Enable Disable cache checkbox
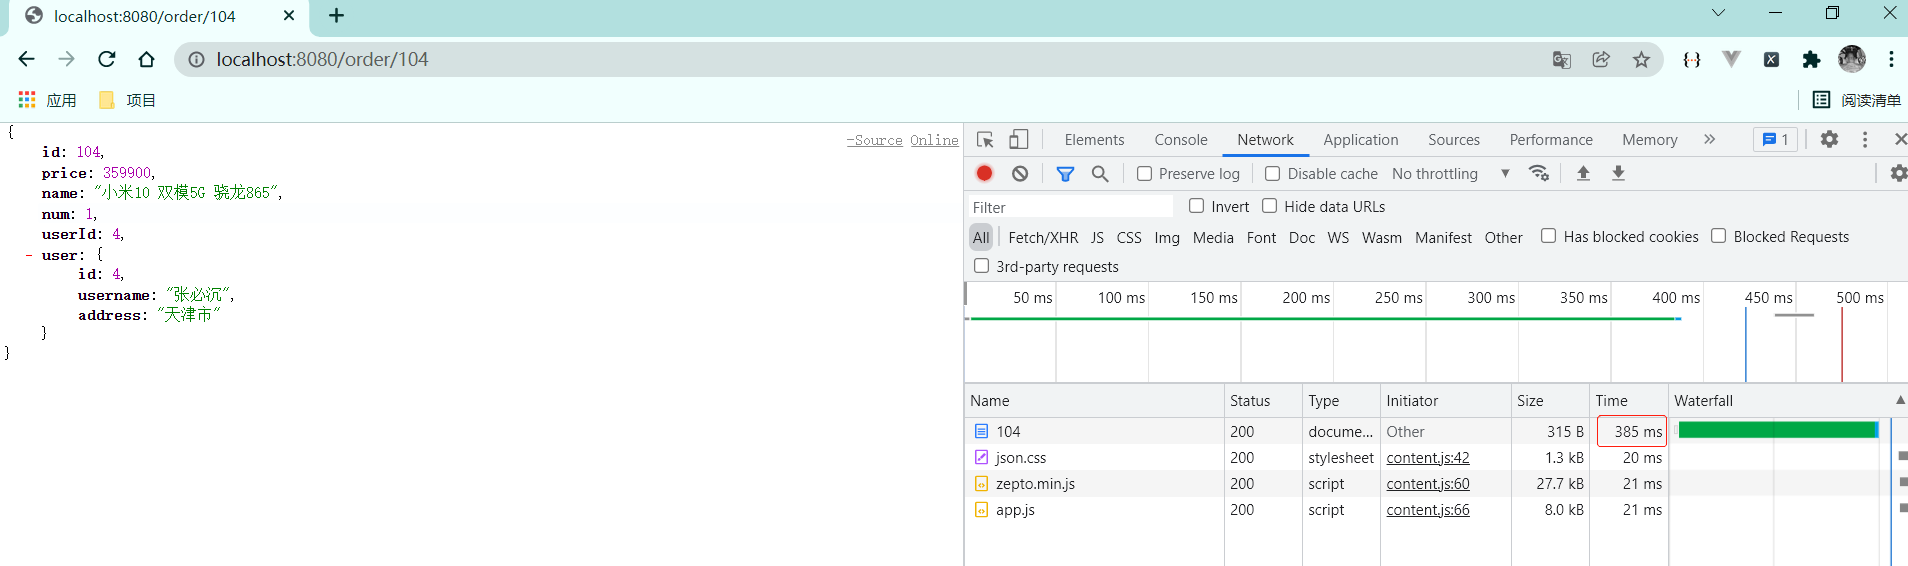Image resolution: width=1908 pixels, height=566 pixels. pos(1272,173)
